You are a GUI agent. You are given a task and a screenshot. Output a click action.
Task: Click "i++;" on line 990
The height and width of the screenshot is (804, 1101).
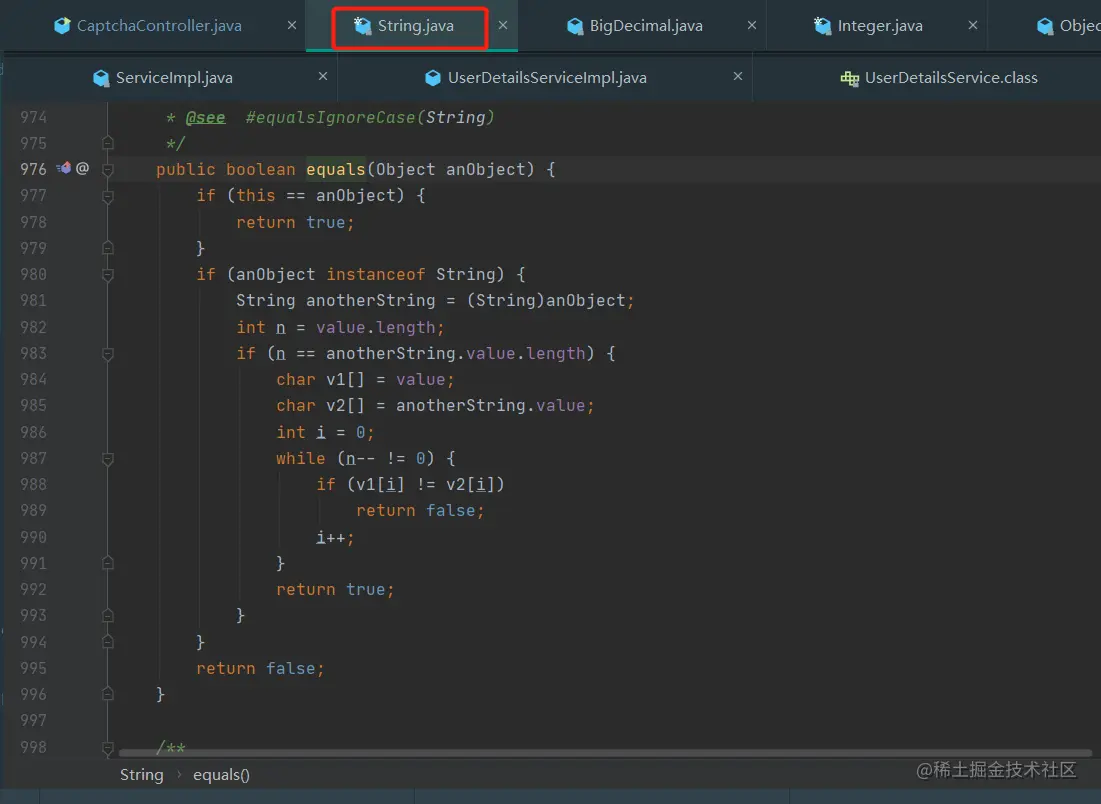335,538
